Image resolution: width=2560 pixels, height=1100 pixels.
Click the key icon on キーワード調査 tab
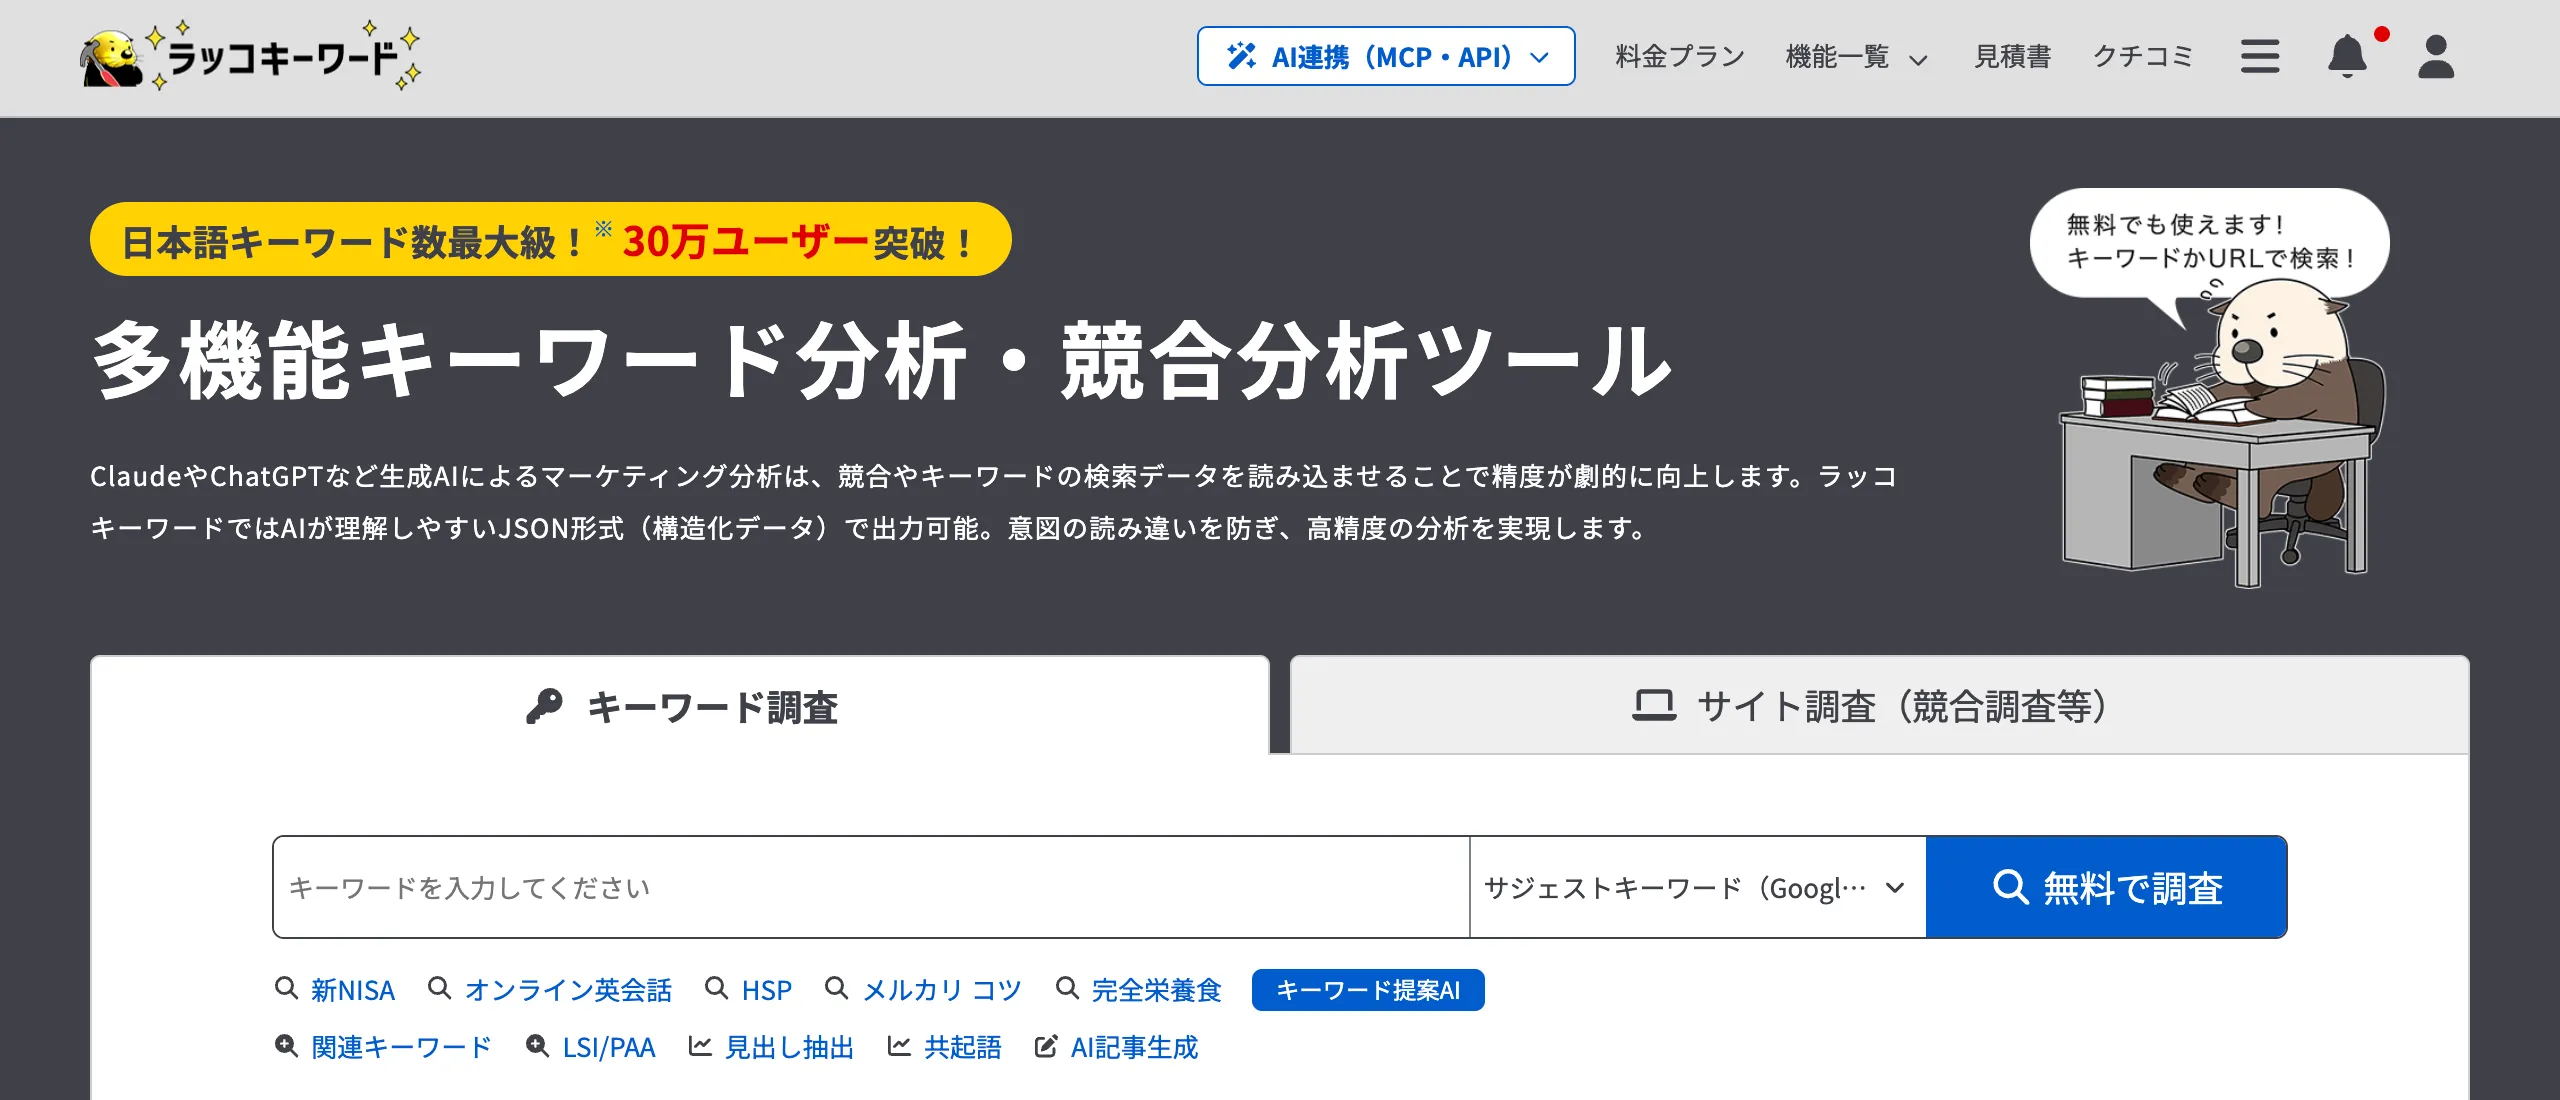(545, 706)
